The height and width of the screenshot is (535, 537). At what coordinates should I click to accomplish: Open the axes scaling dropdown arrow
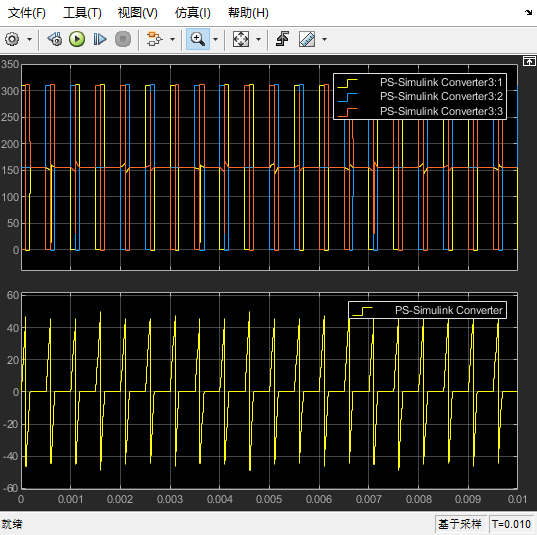click(x=259, y=39)
